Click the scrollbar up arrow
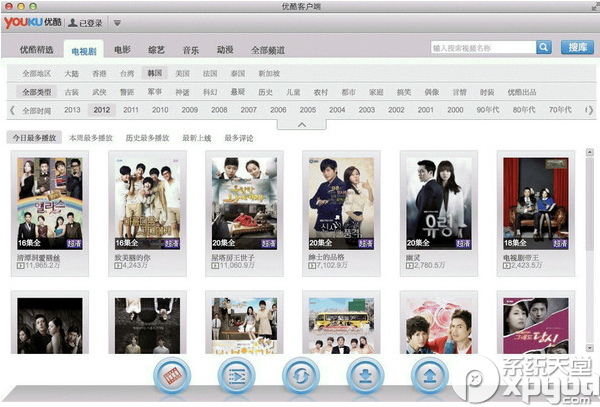The width and height of the screenshot is (600, 407). [x=590, y=152]
